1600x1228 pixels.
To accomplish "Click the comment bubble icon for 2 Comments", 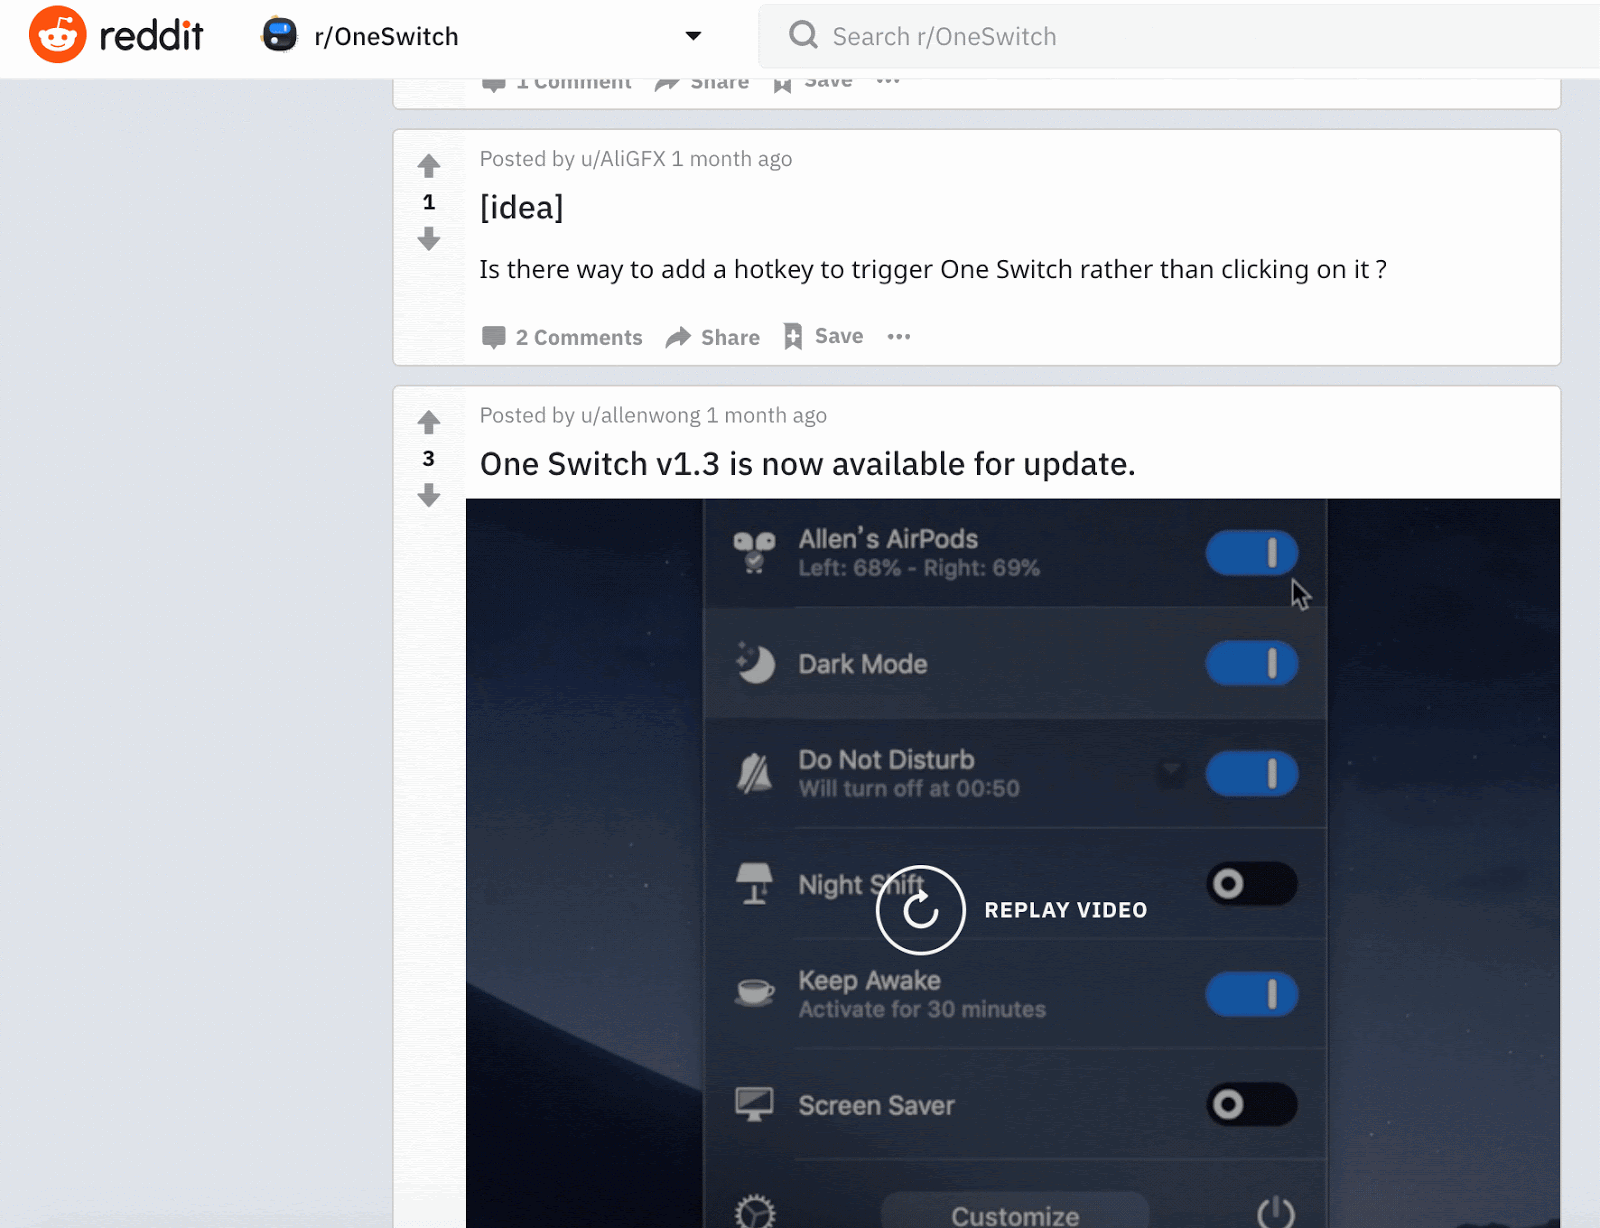I will tap(493, 337).
